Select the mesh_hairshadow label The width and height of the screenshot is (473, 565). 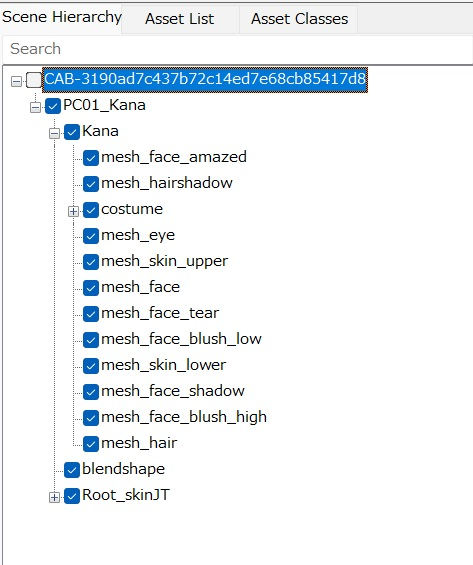[x=167, y=183]
